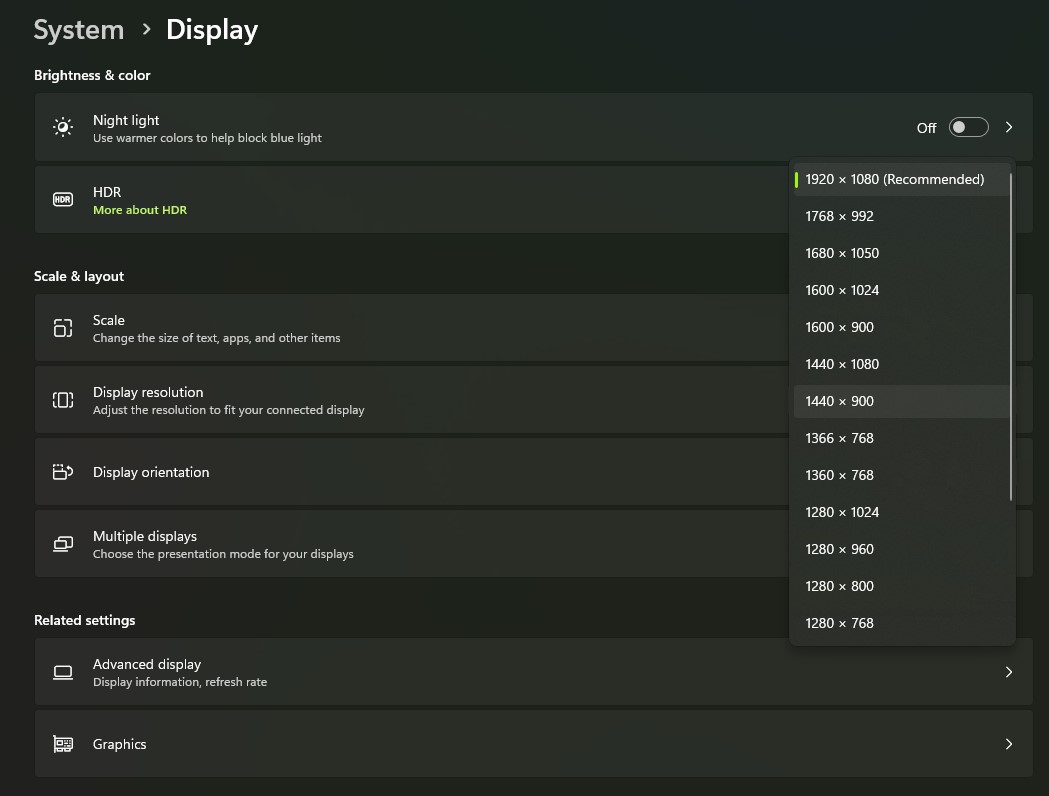
Task: Click the Advanced display laptop icon
Action: click(63, 672)
